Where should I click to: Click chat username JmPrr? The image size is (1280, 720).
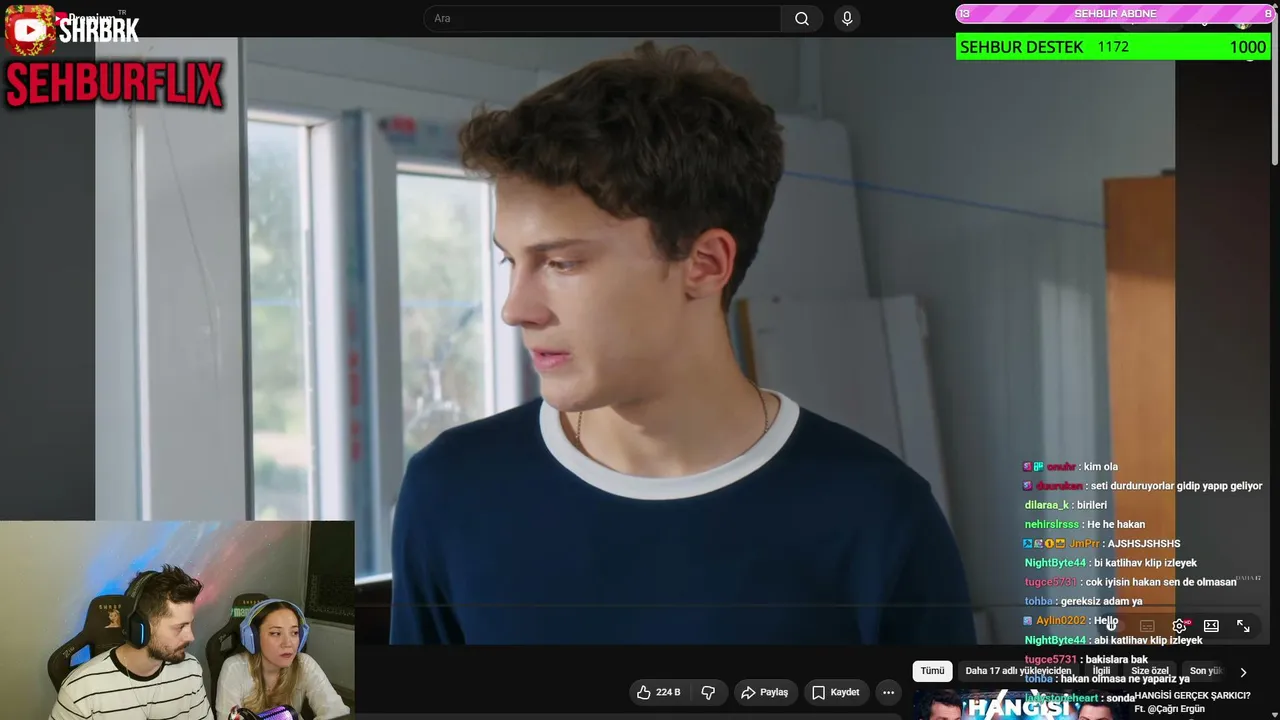[x=1084, y=544]
